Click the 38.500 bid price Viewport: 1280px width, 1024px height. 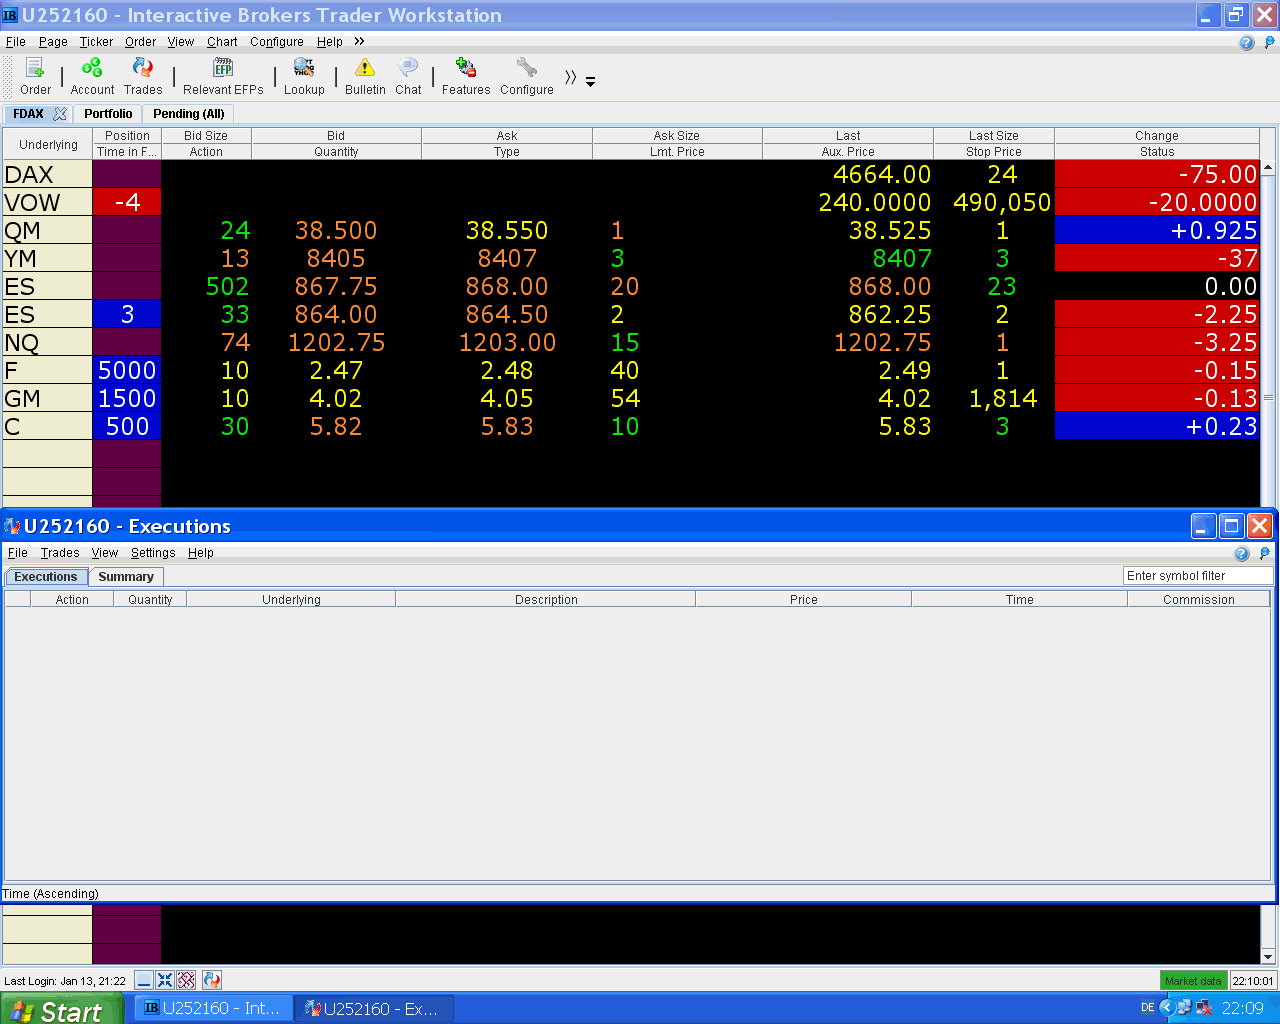pyautogui.click(x=336, y=230)
